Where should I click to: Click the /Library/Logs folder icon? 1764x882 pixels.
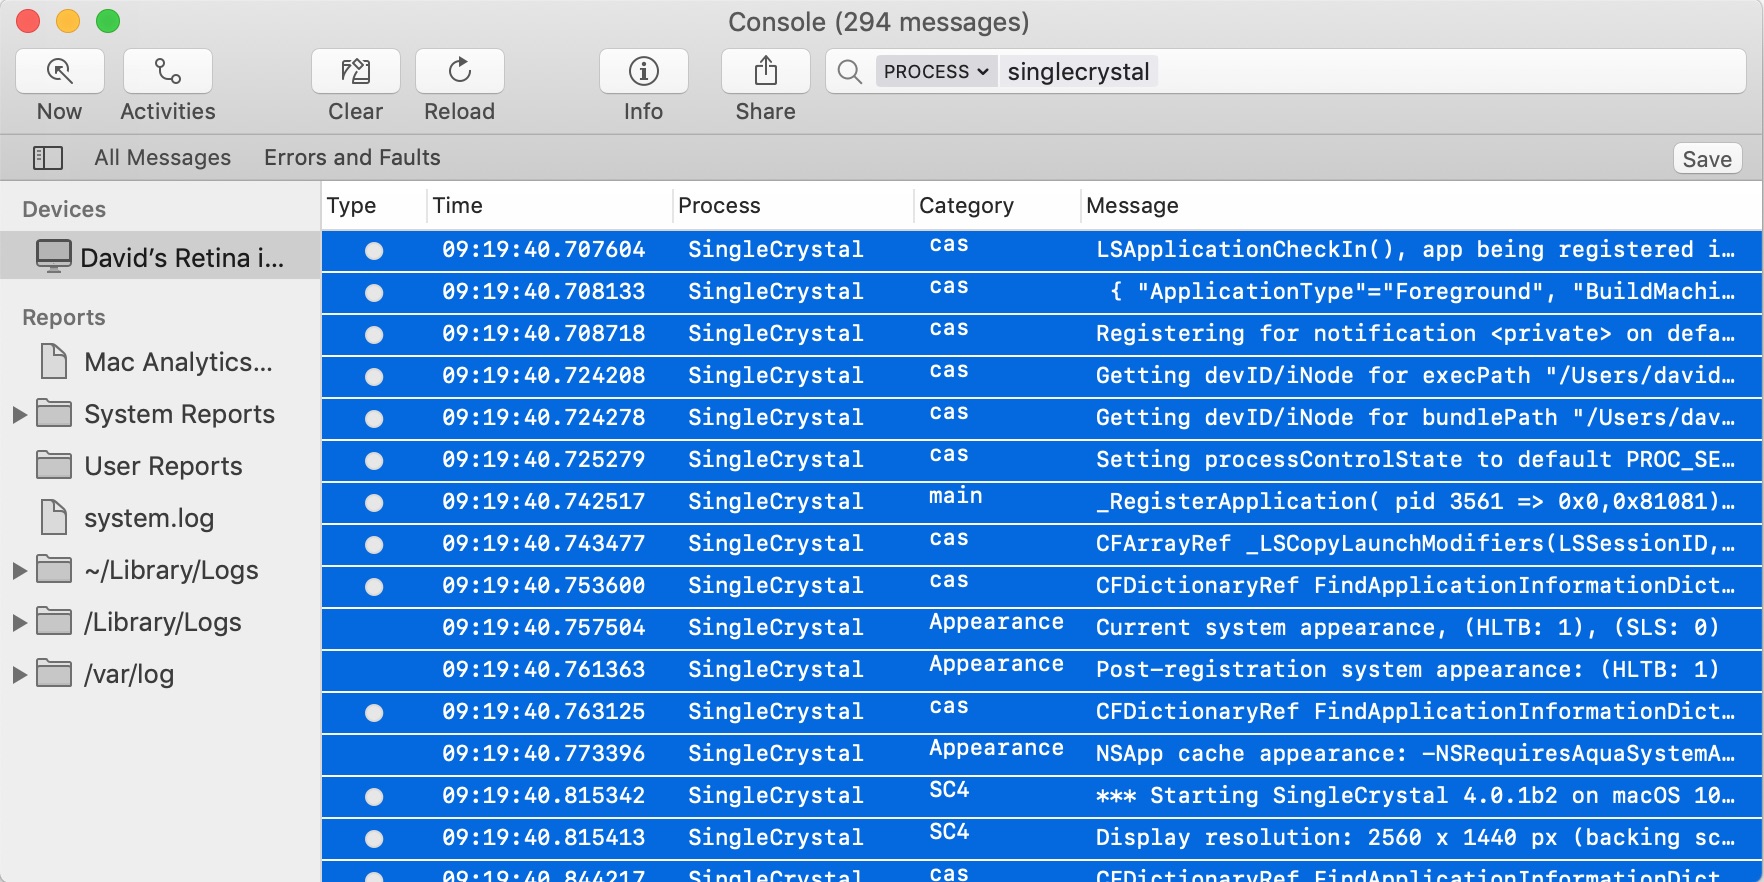point(54,621)
